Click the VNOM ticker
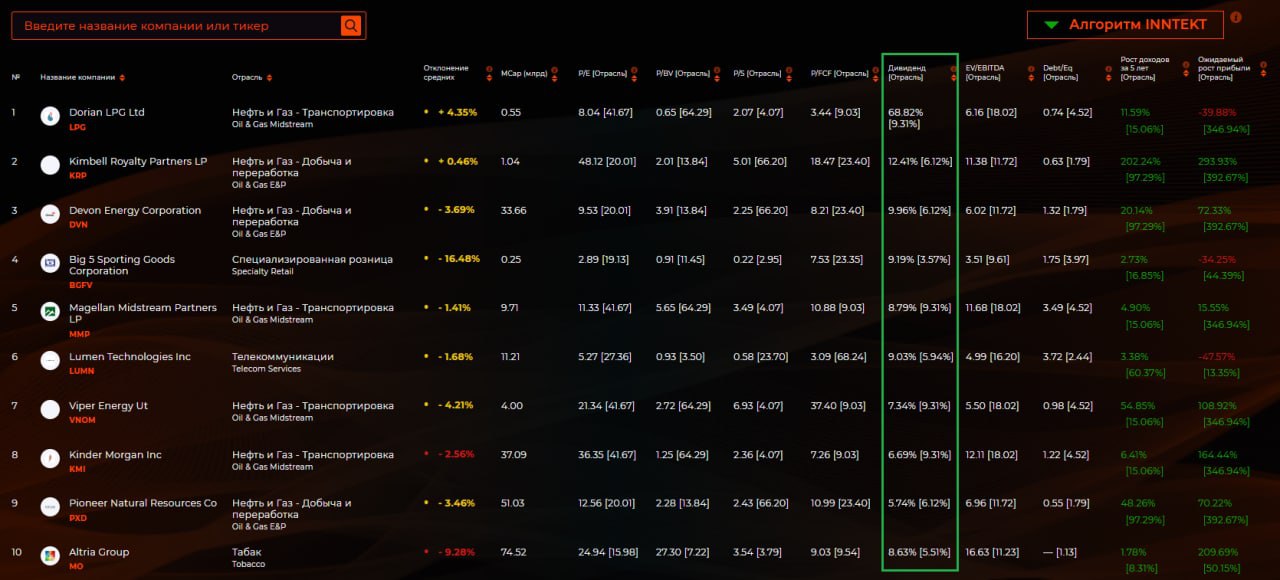 [x=82, y=420]
